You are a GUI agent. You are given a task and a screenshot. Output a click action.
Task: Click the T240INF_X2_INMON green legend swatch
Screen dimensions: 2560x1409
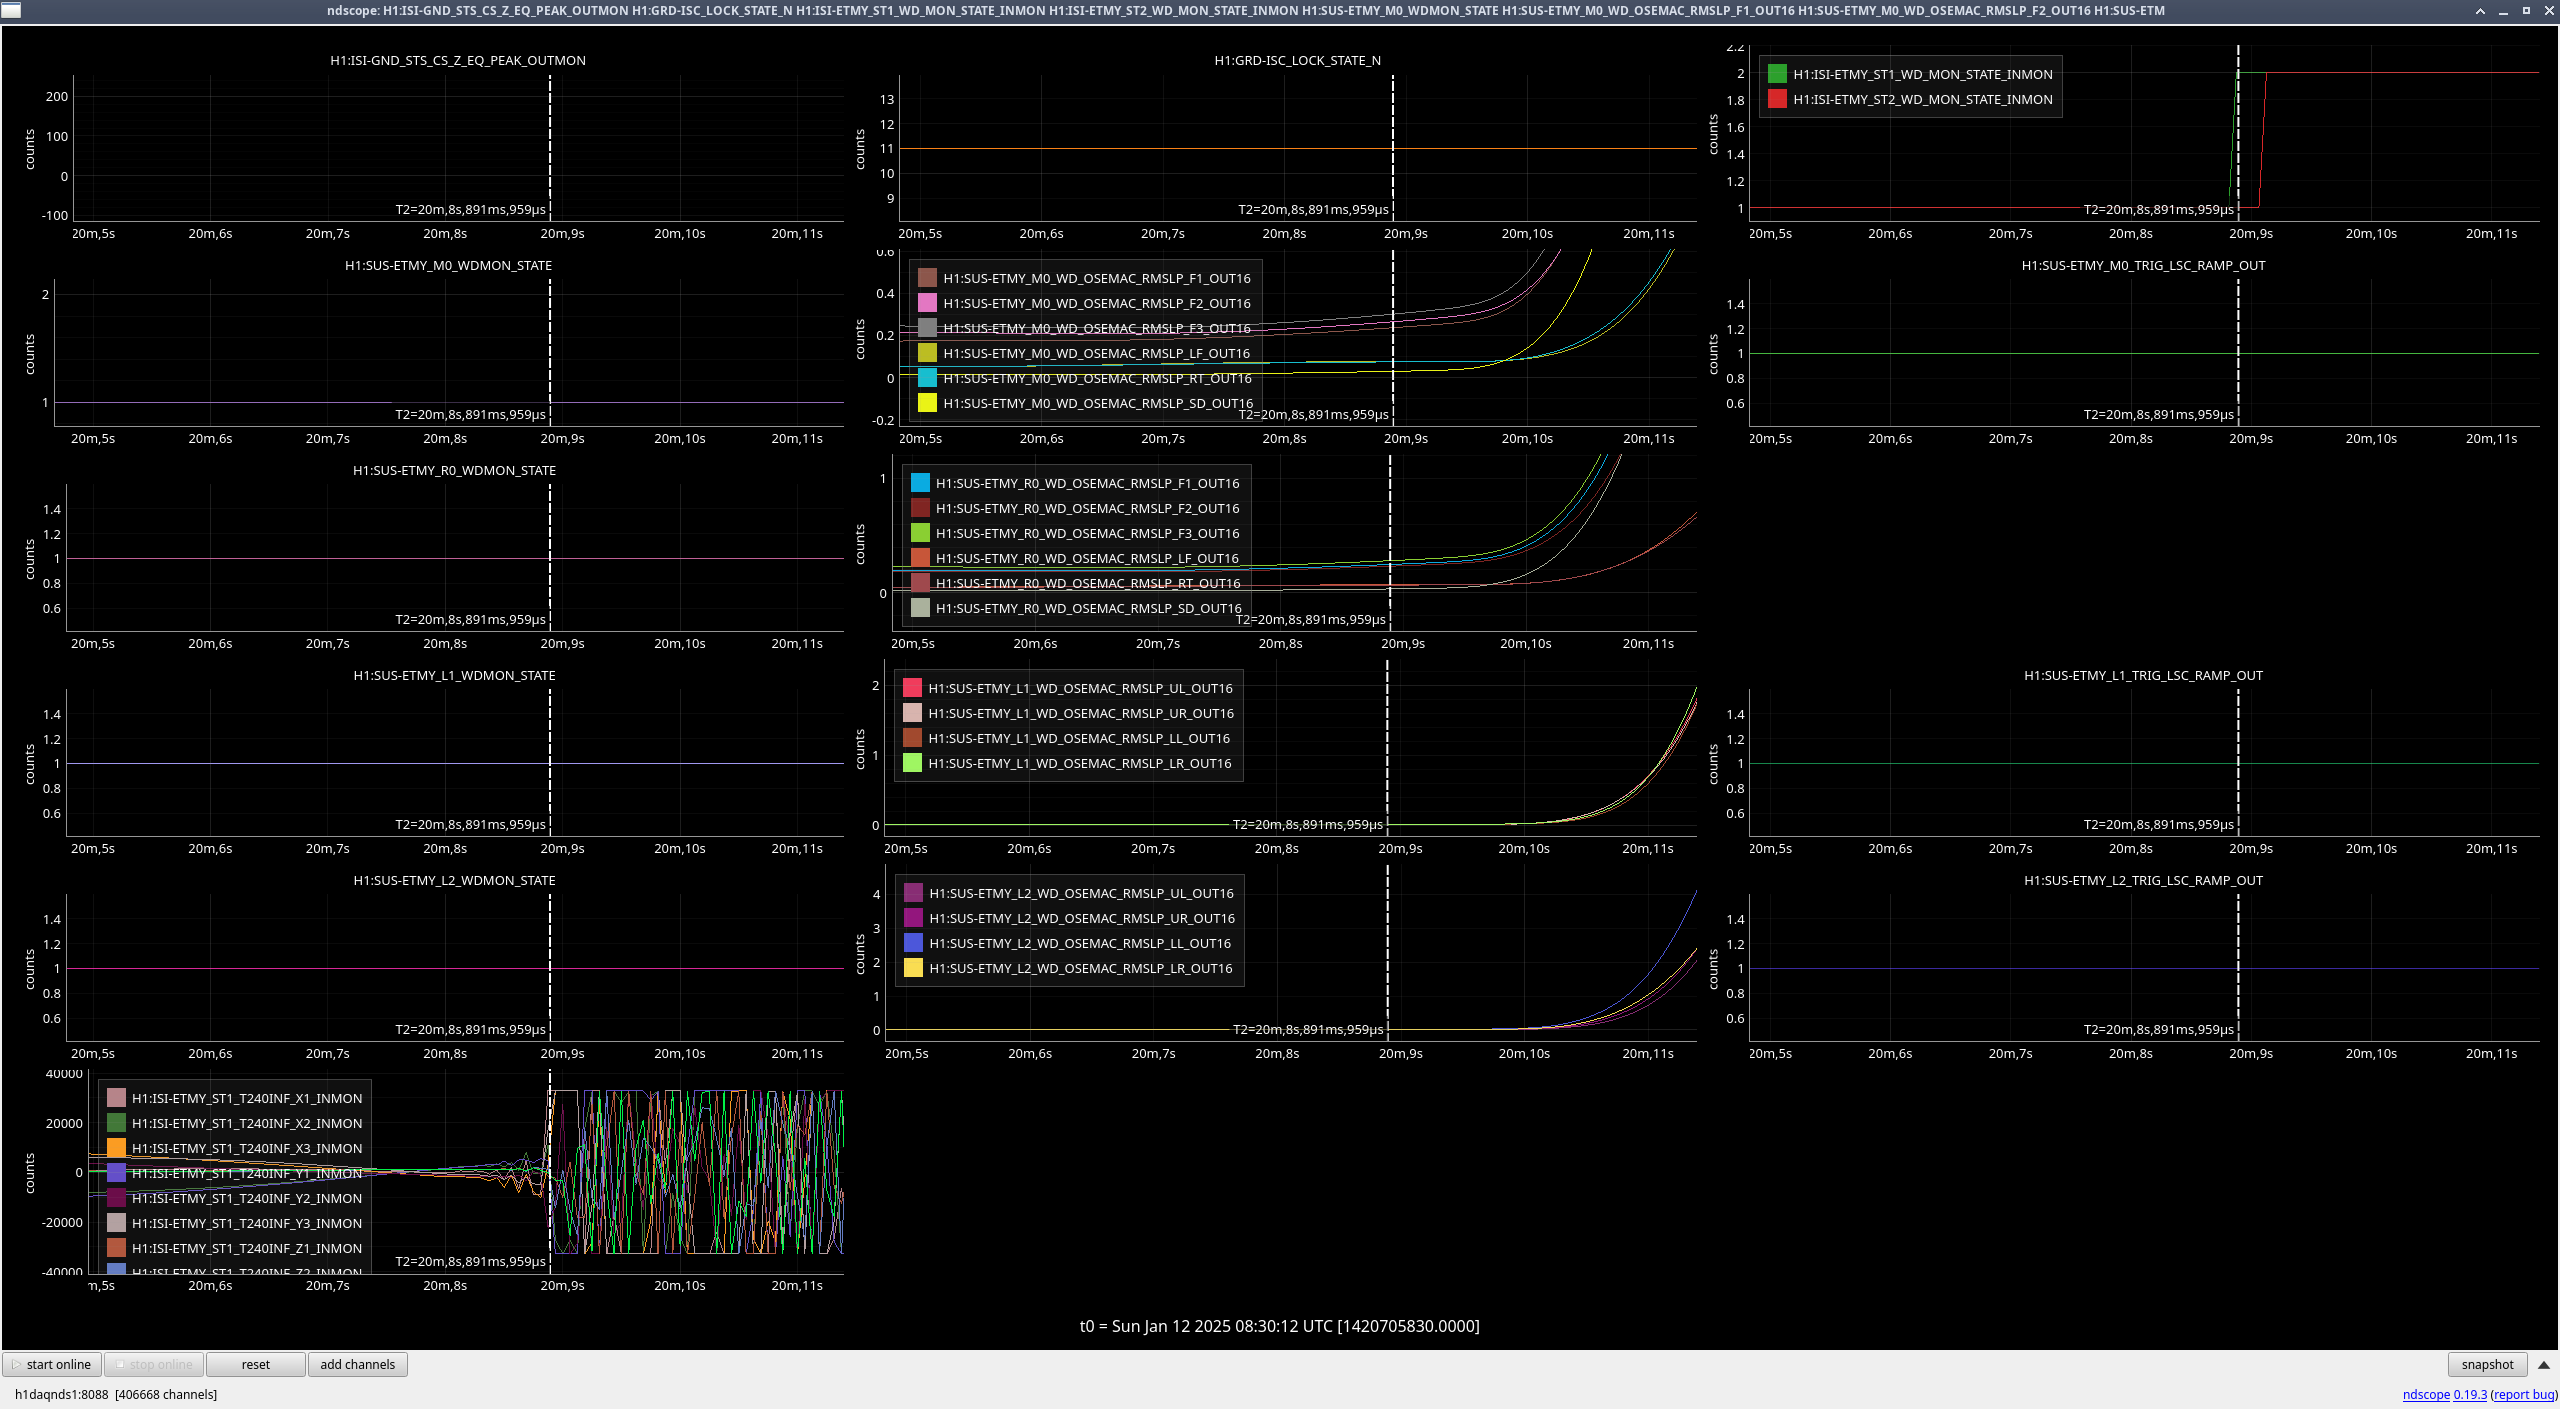click(x=116, y=1123)
